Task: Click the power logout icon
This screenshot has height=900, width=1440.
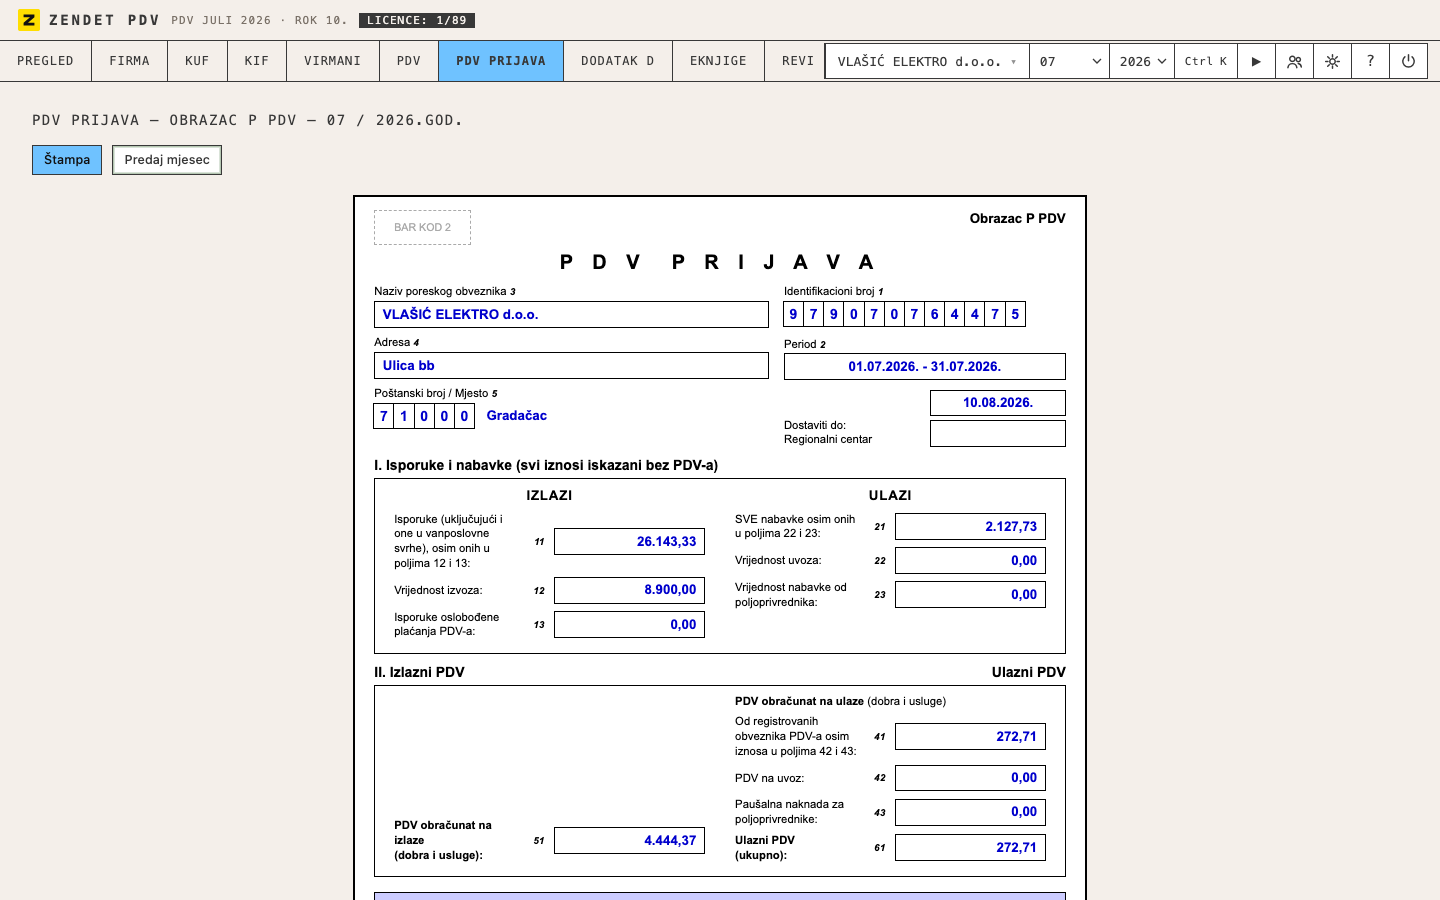Action: pos(1408,61)
